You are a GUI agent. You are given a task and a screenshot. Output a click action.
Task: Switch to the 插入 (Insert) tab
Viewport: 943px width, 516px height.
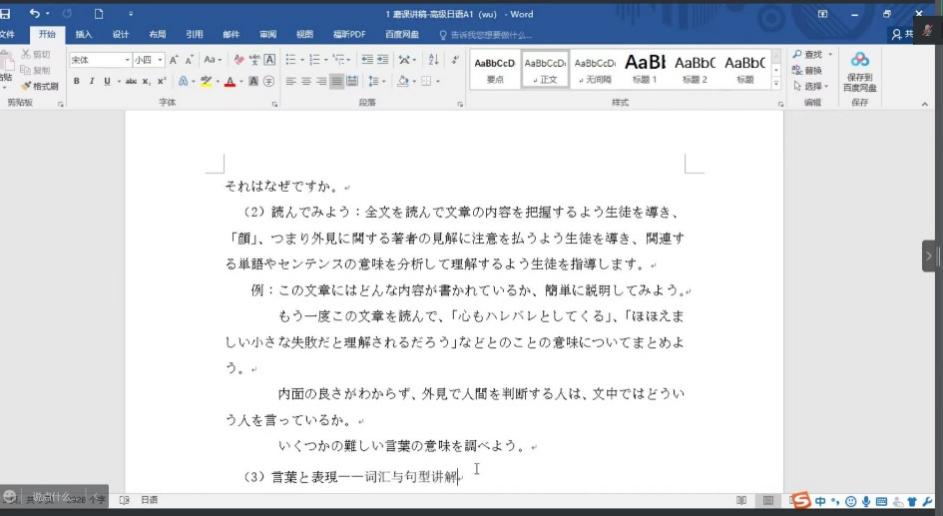(84, 34)
